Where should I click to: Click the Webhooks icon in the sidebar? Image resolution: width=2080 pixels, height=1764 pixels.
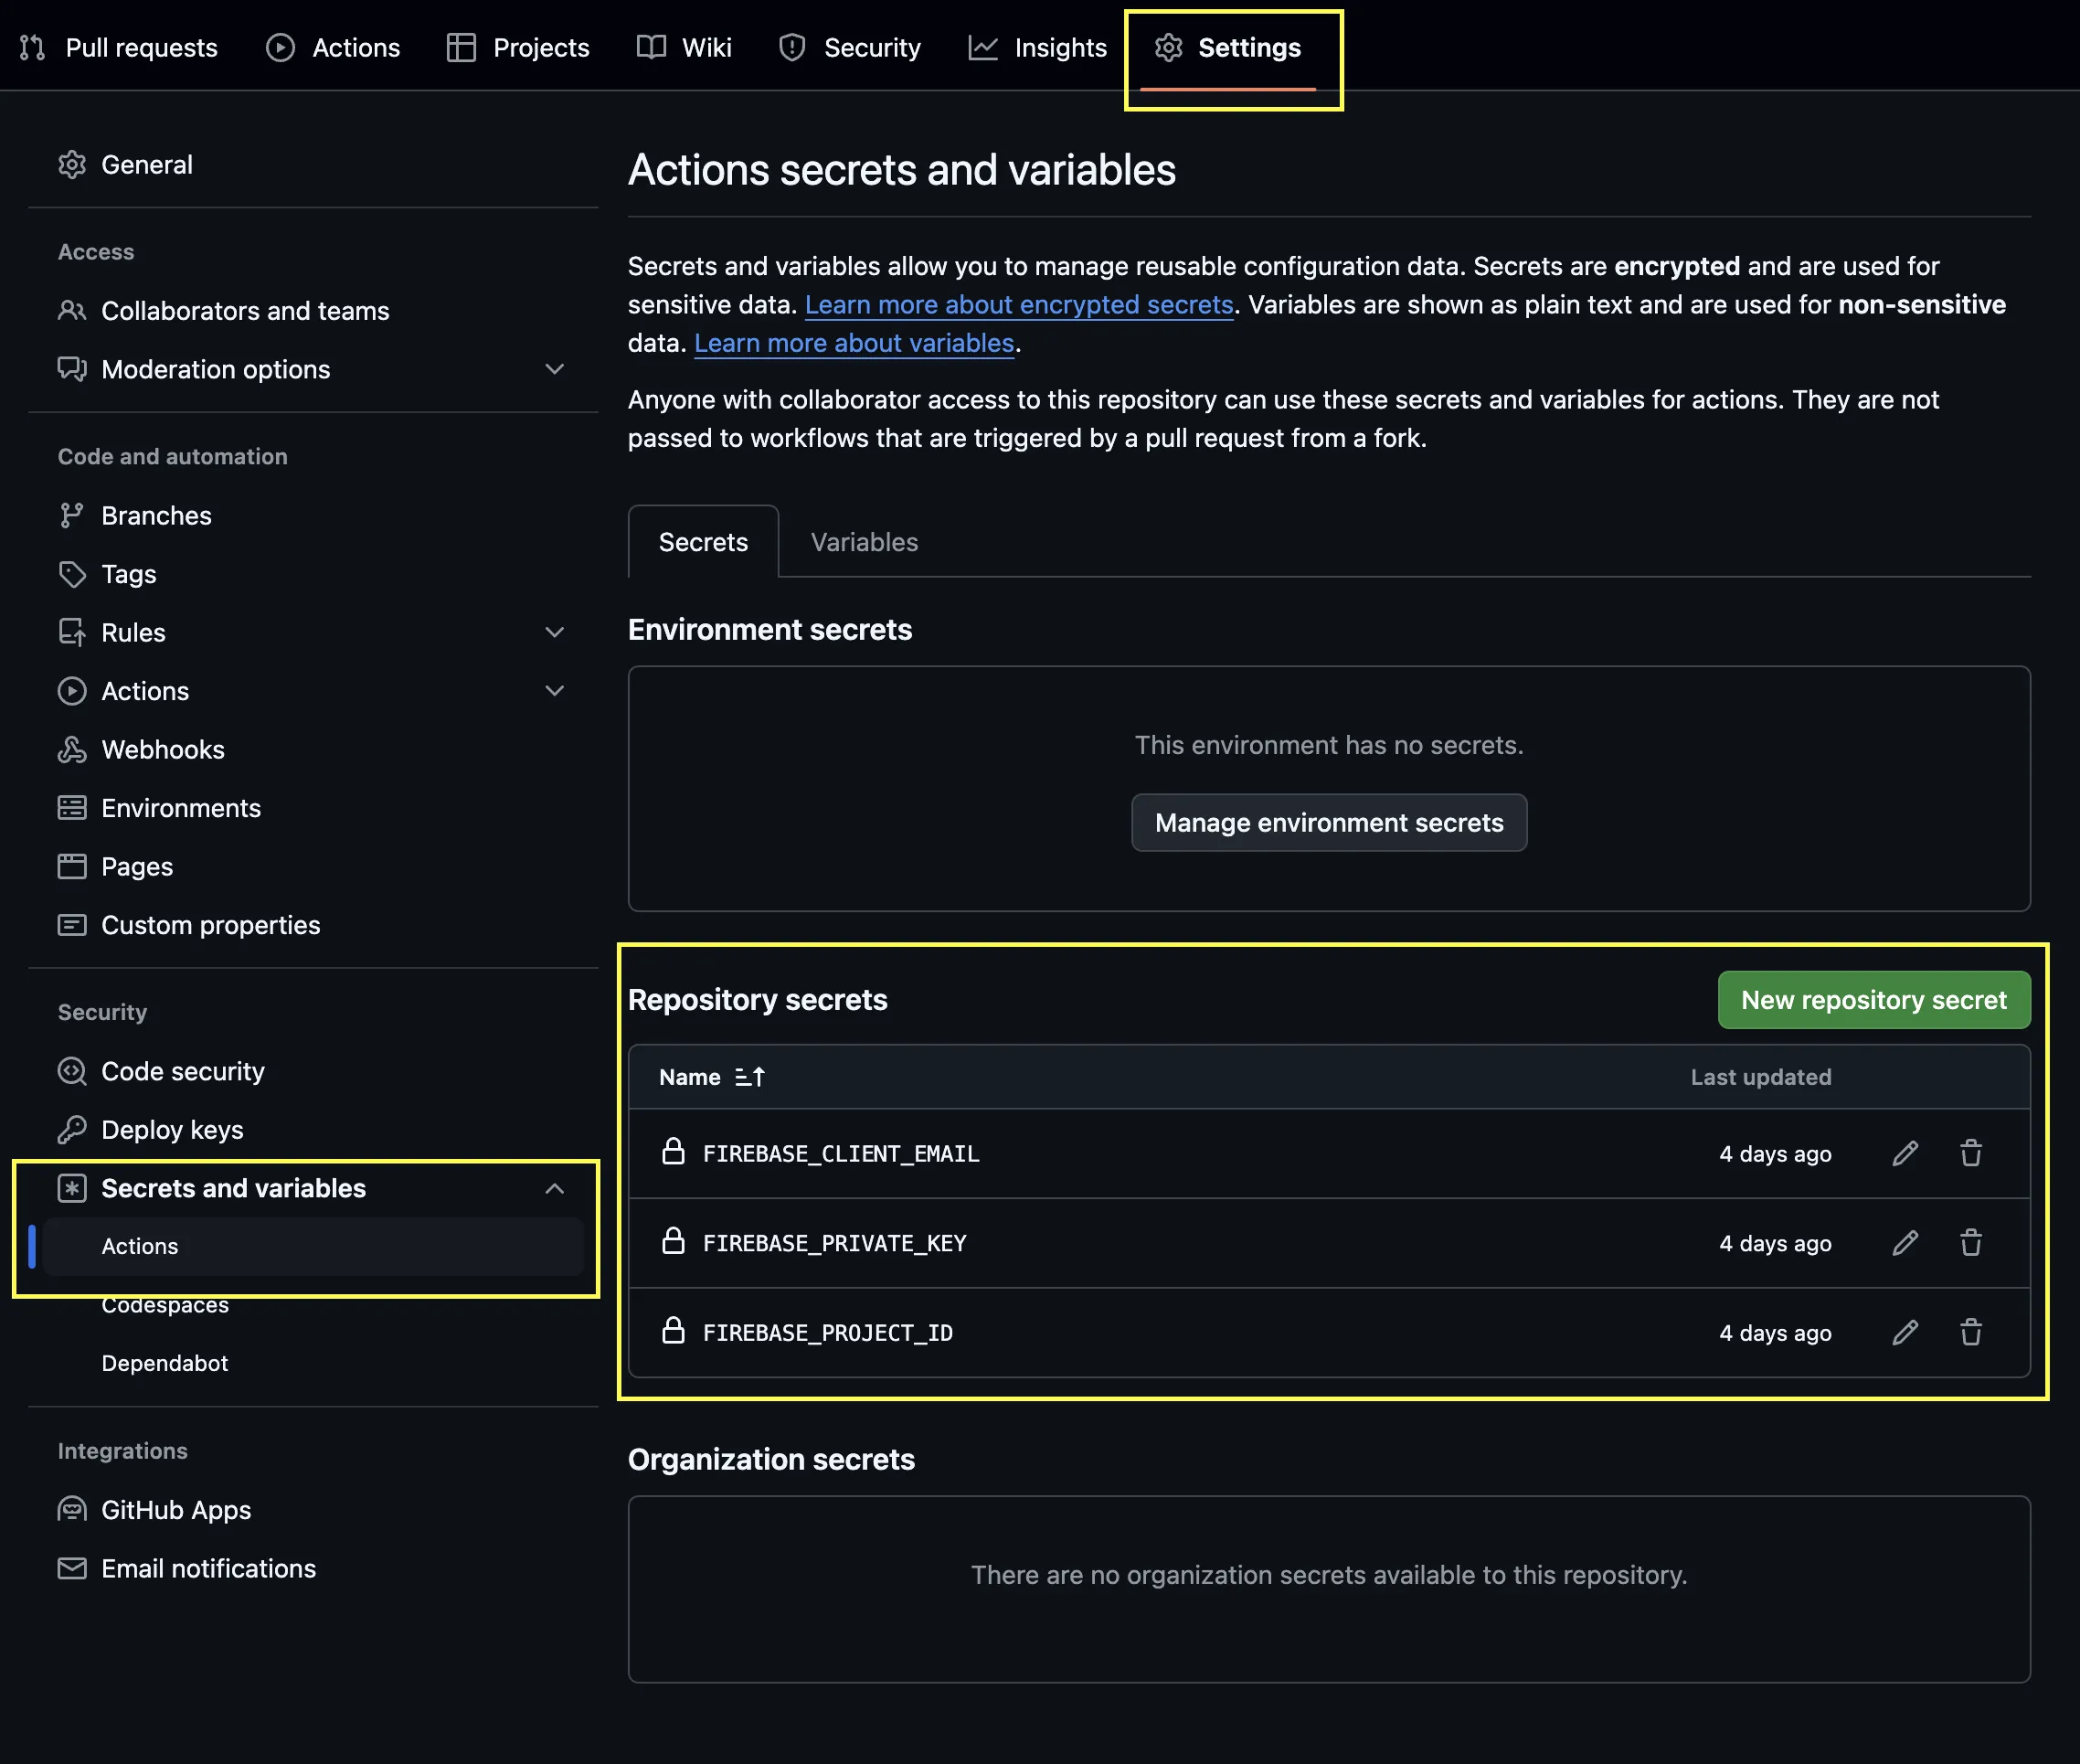point(72,750)
